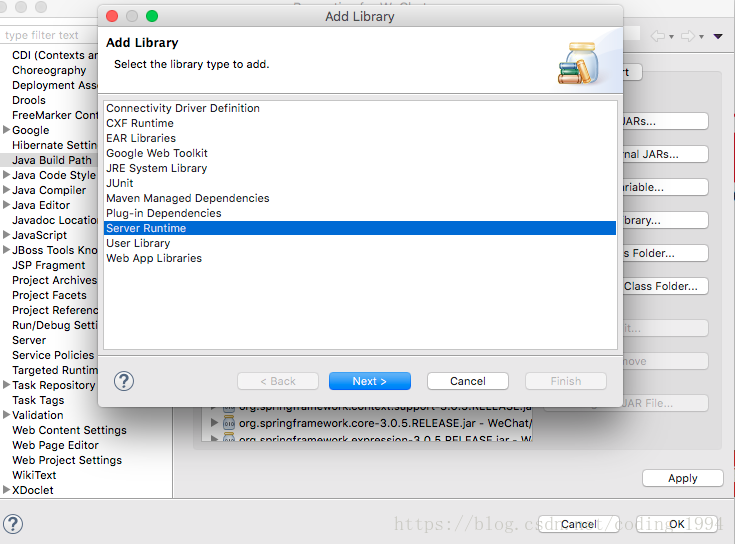The height and width of the screenshot is (544, 735).
Task: Open the Choreography settings page
Action: 49,70
